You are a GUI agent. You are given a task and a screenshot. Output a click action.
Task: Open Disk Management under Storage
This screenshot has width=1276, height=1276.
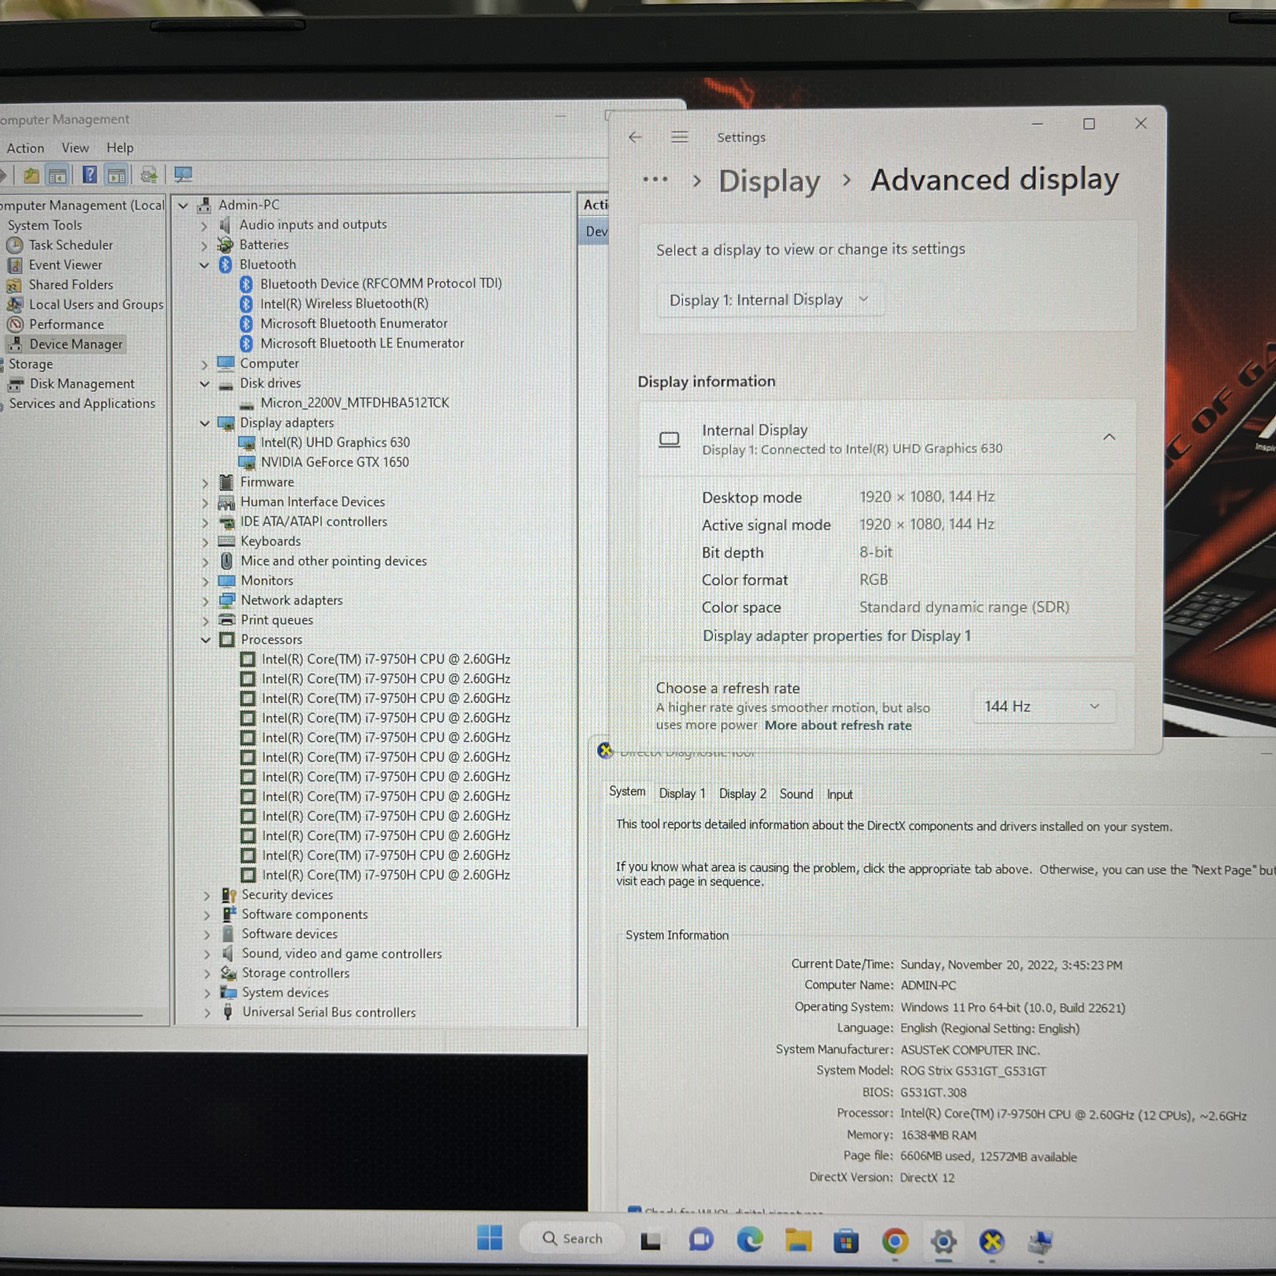pos(81,384)
